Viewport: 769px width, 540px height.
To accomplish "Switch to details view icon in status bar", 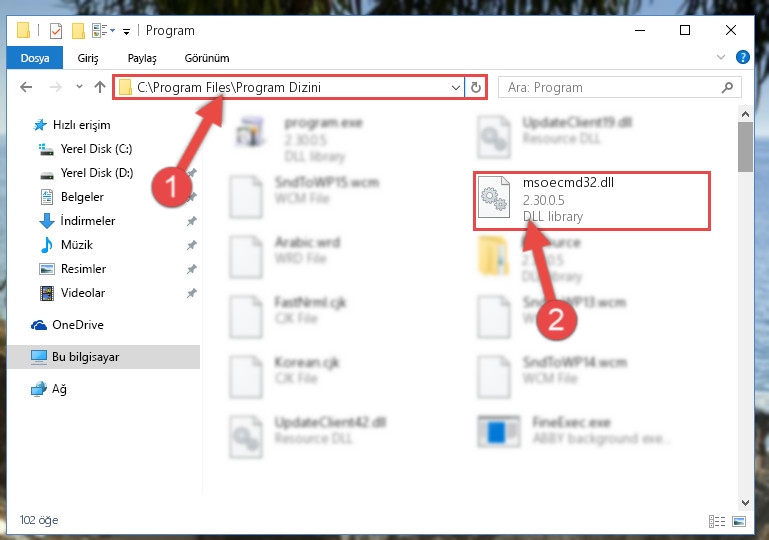I will click(x=717, y=521).
